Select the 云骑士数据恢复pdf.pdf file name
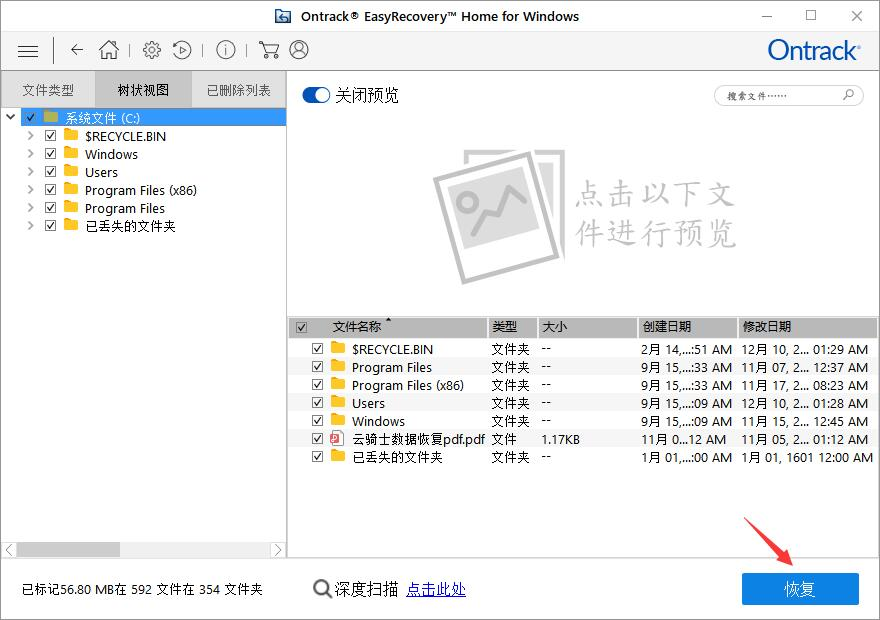 coord(418,439)
